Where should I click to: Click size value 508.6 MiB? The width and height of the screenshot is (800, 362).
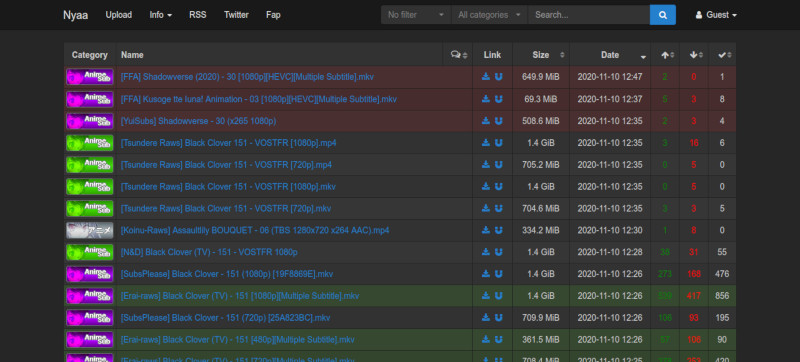click(541, 121)
